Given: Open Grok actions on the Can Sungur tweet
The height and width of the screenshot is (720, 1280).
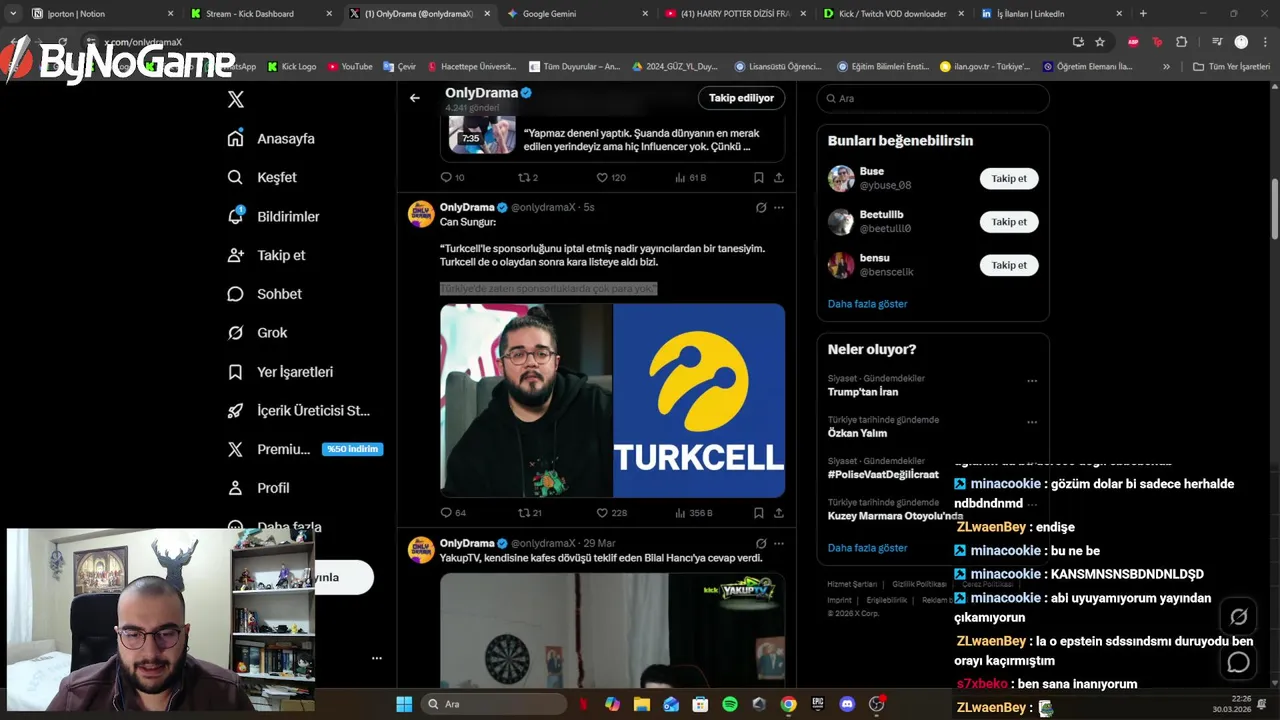Looking at the screenshot, I should [761, 208].
